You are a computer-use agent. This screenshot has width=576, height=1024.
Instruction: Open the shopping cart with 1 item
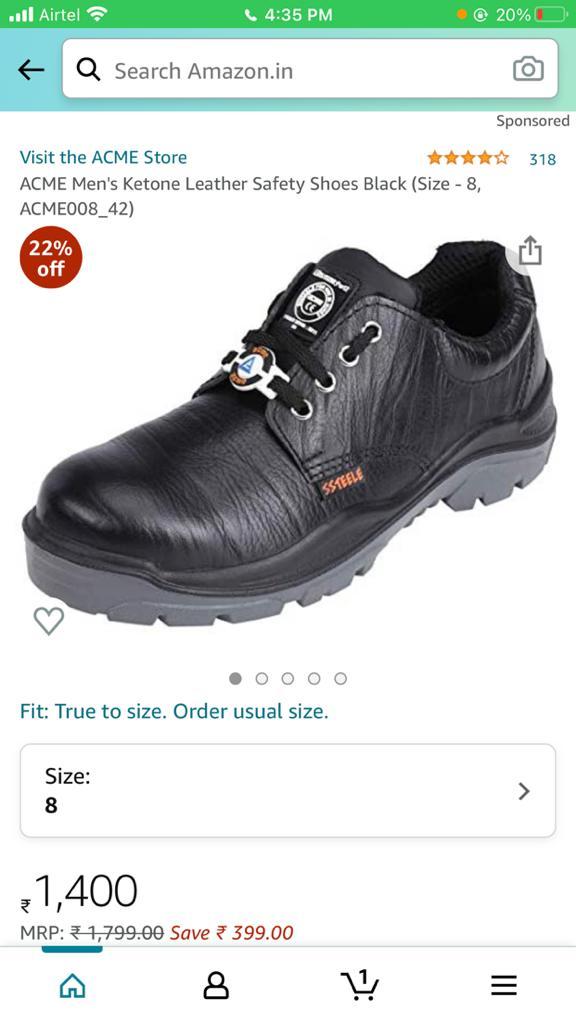pyautogui.click(x=360, y=984)
